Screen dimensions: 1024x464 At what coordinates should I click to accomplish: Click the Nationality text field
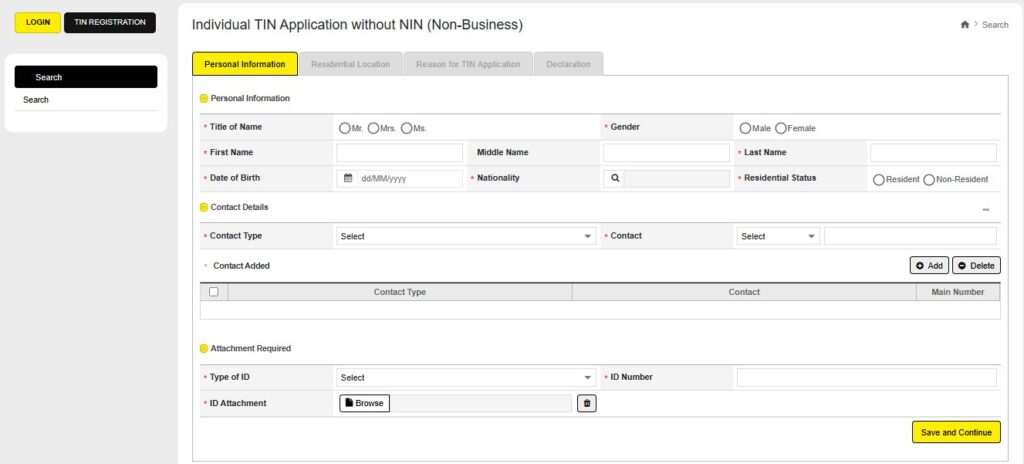tap(677, 179)
